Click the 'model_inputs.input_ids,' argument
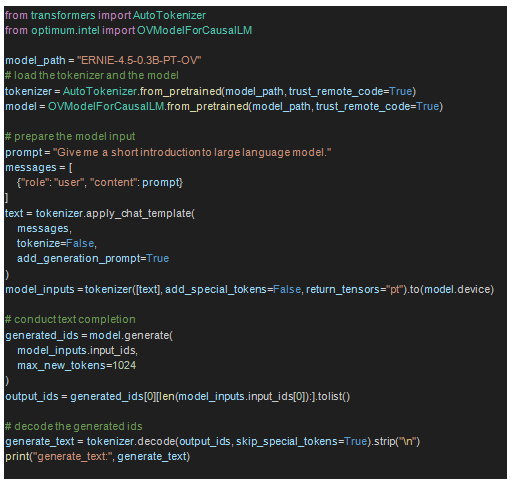Image resolution: width=512 pixels, height=487 pixels. pos(77,351)
